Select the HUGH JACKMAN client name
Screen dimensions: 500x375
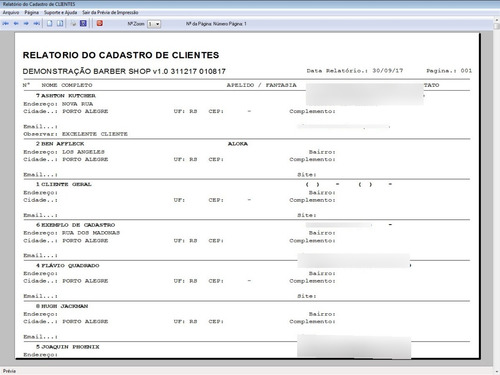[x=65, y=306]
